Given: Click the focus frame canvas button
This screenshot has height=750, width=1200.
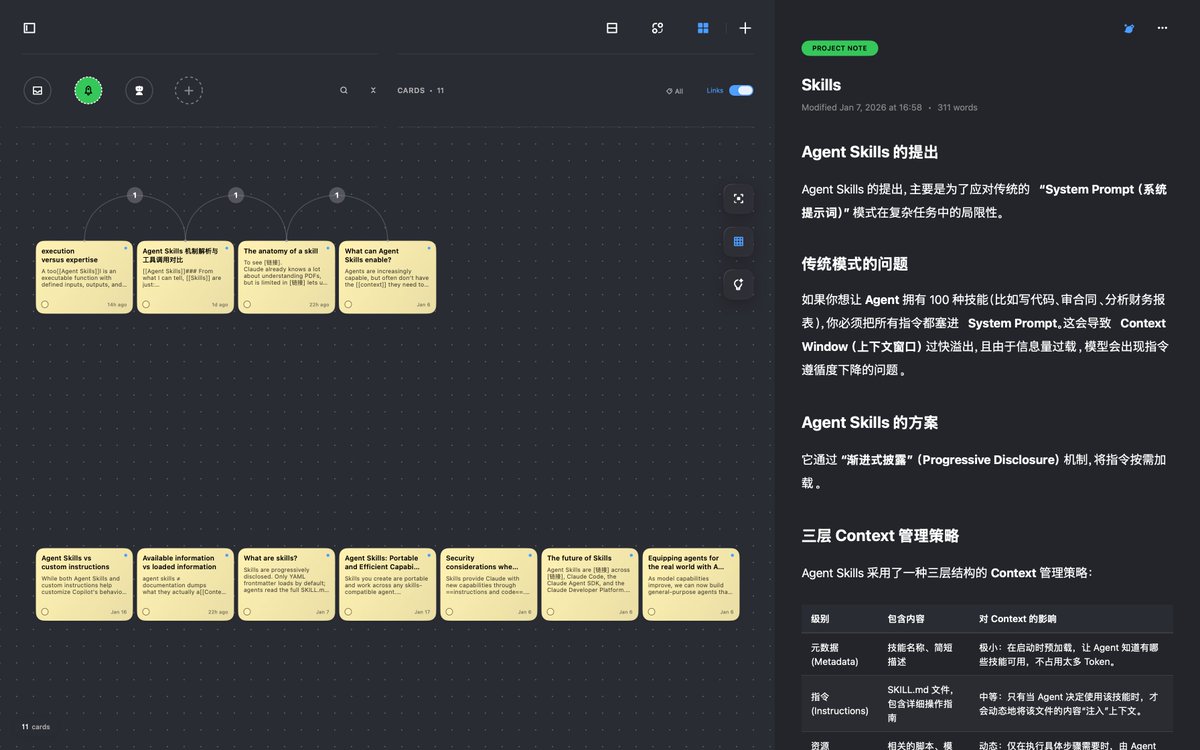Looking at the screenshot, I should click(x=739, y=198).
